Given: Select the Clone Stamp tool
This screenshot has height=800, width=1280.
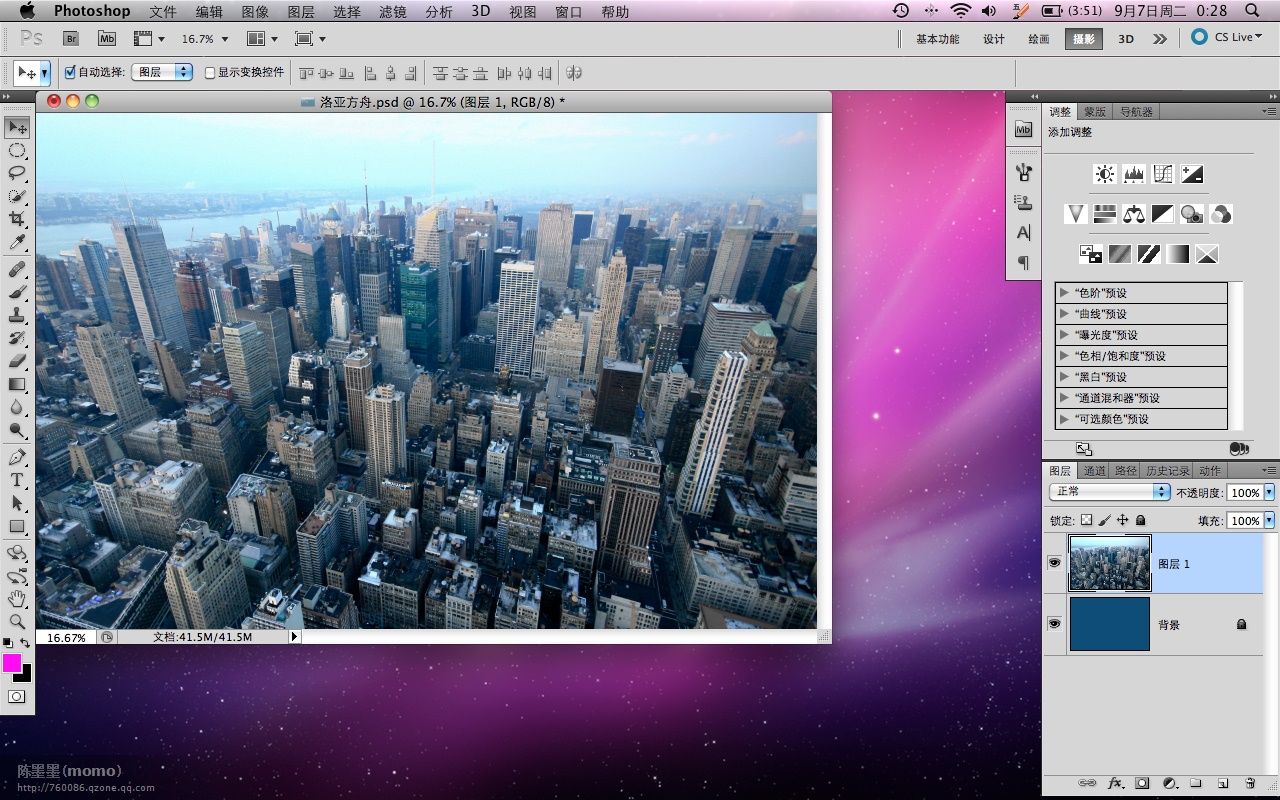Looking at the screenshot, I should click(x=17, y=315).
